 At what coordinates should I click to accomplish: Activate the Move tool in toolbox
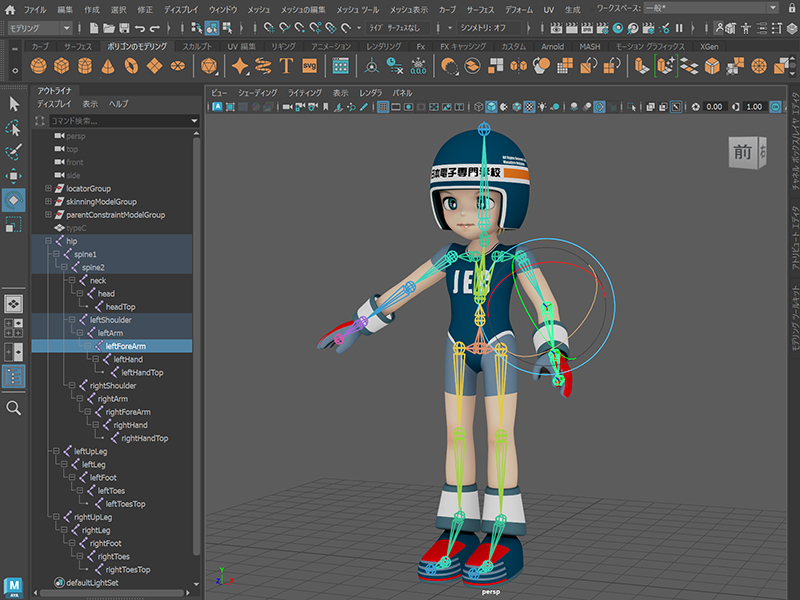tap(14, 176)
